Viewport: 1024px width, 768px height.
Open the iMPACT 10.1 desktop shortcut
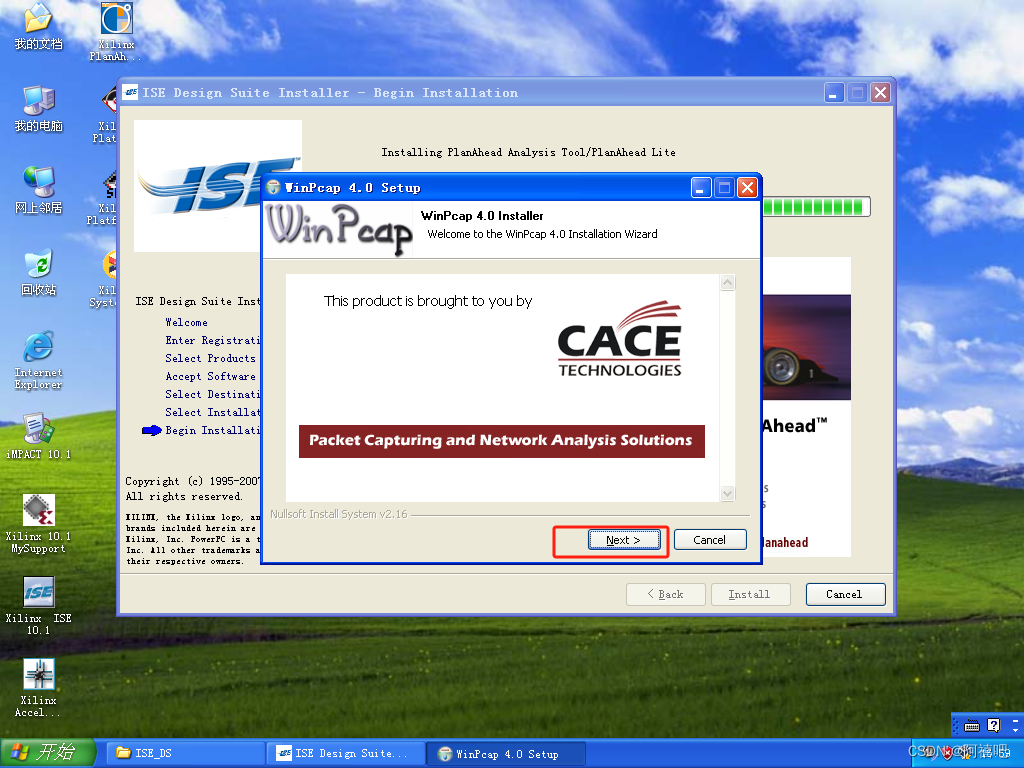coord(39,436)
